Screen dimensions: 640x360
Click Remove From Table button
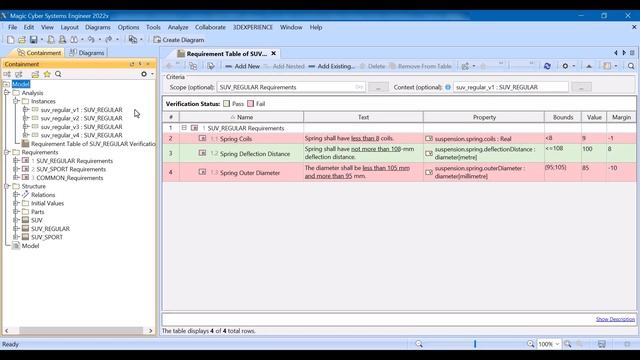click(420, 66)
